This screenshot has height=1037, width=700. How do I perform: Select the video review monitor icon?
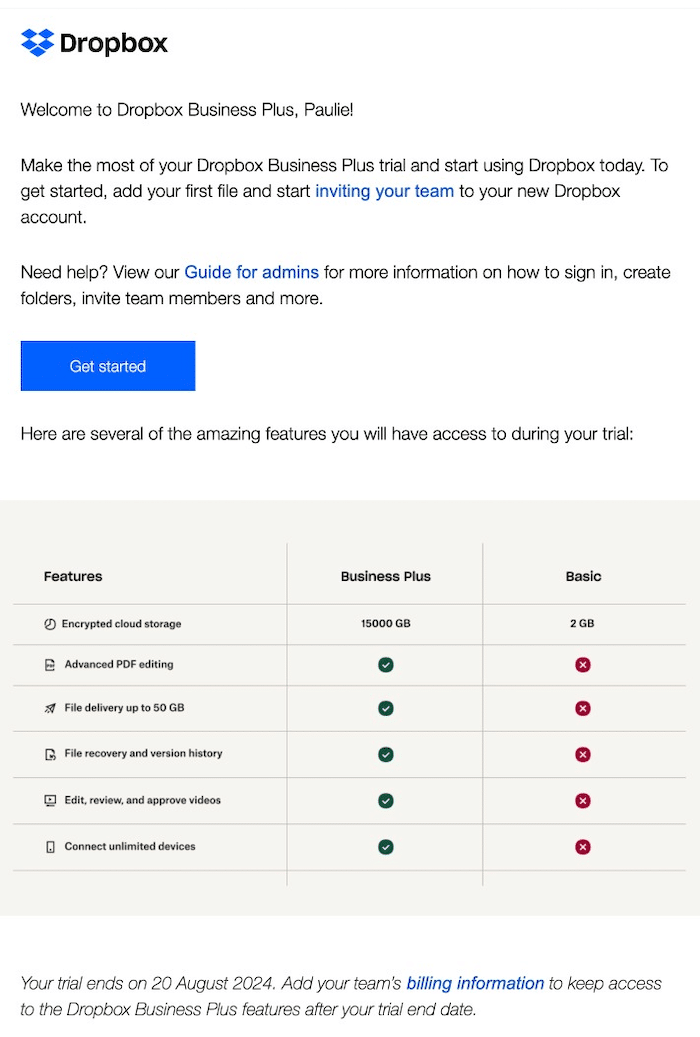(49, 800)
